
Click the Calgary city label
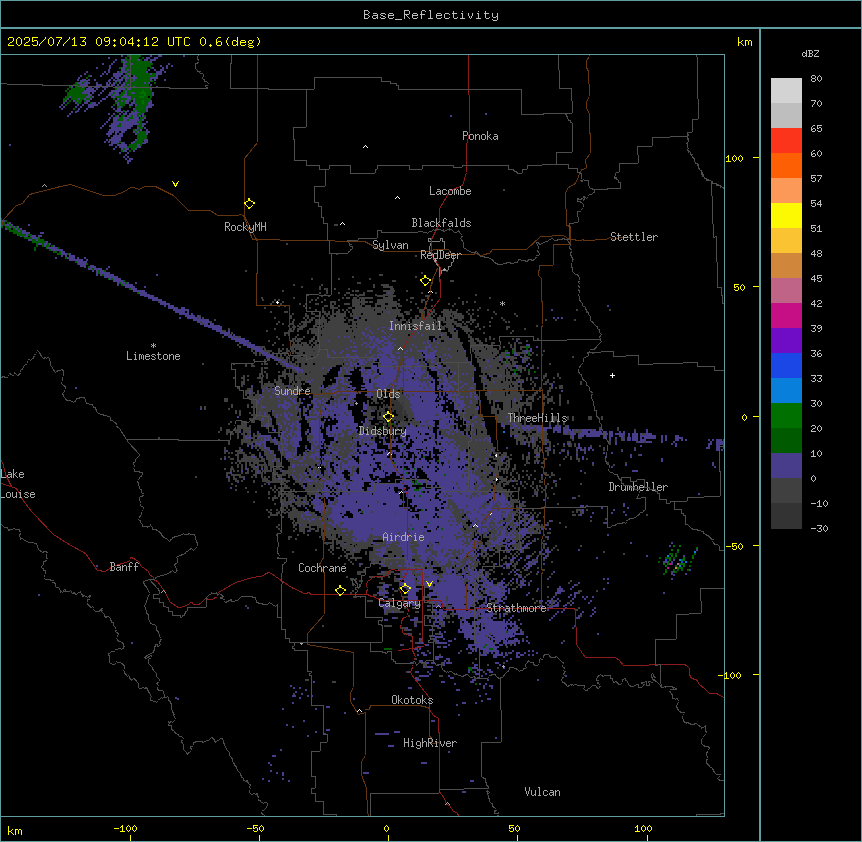[400, 603]
